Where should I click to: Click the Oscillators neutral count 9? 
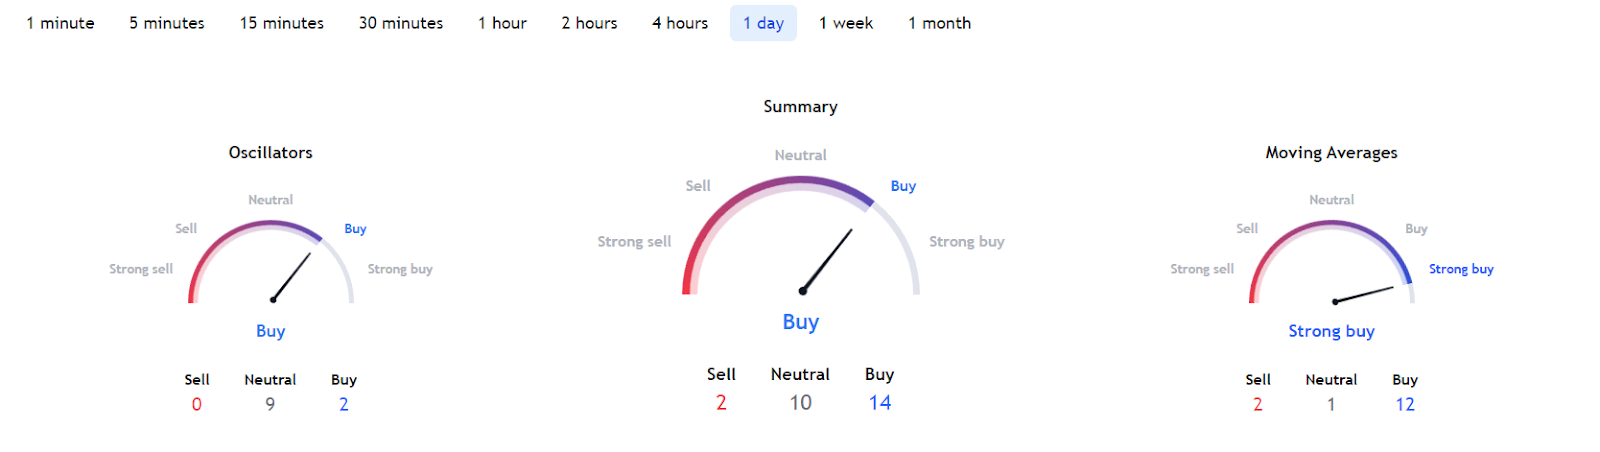tap(270, 404)
